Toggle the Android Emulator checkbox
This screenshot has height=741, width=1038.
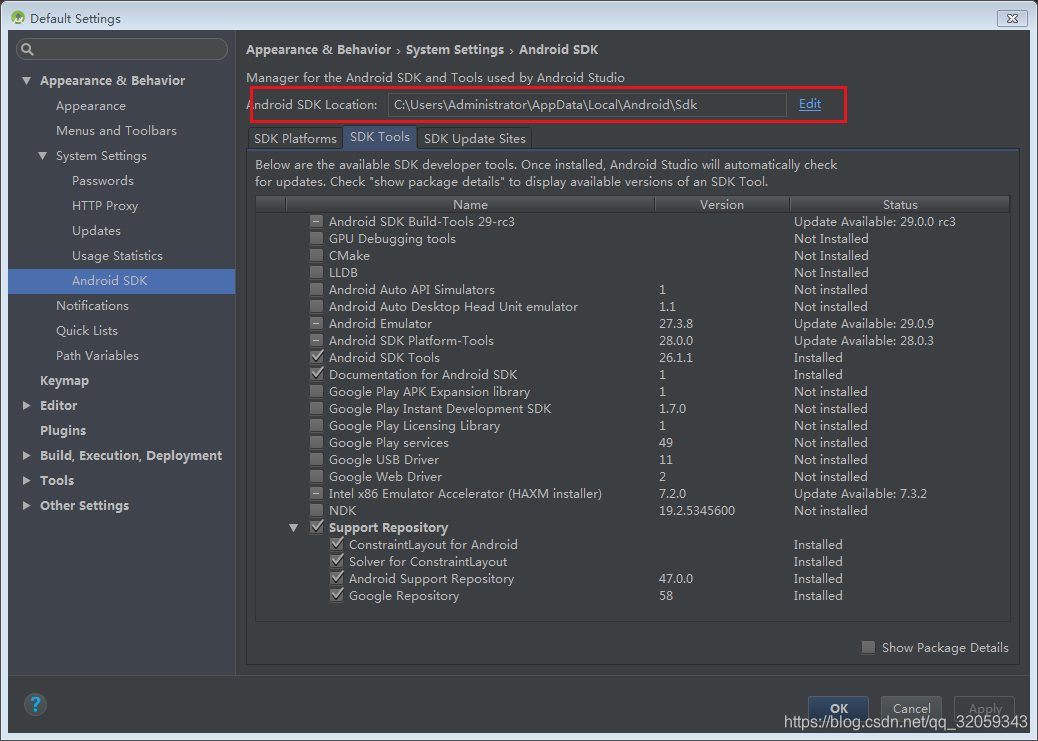[x=316, y=323]
